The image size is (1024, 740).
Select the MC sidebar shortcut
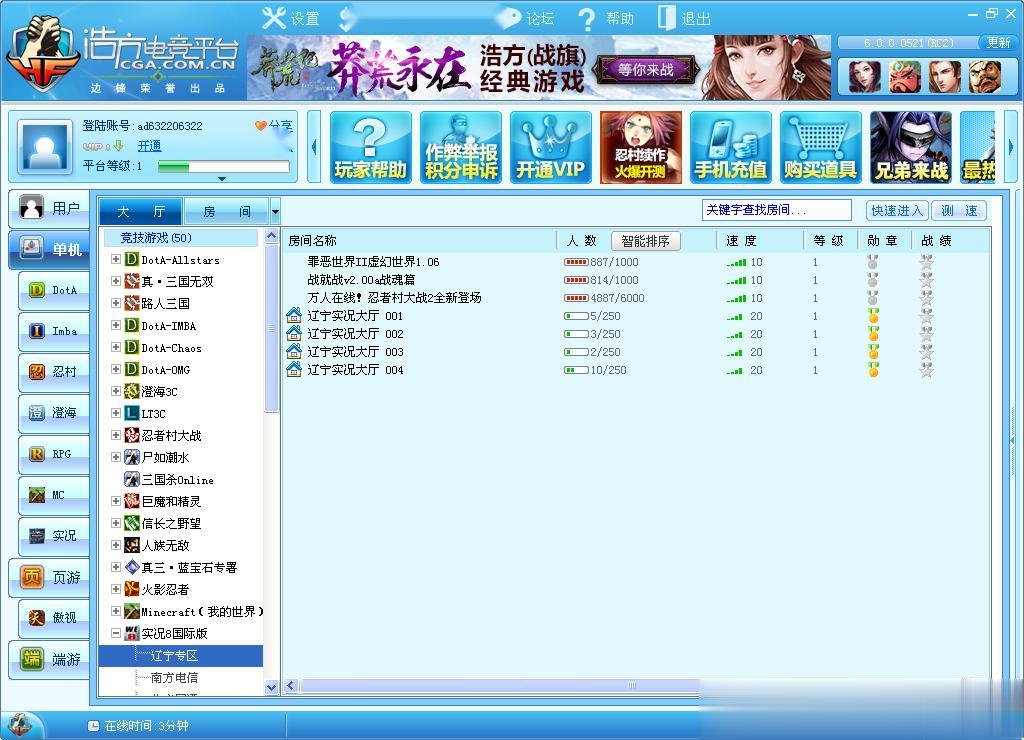(54, 495)
